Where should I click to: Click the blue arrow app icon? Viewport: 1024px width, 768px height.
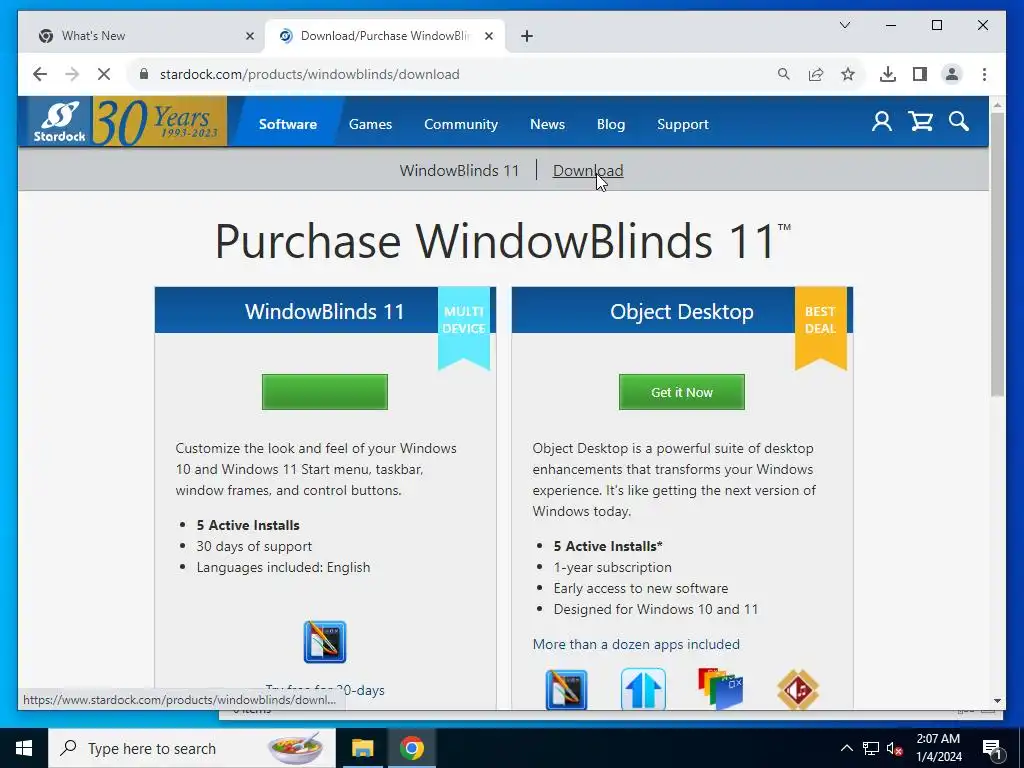(x=643, y=689)
